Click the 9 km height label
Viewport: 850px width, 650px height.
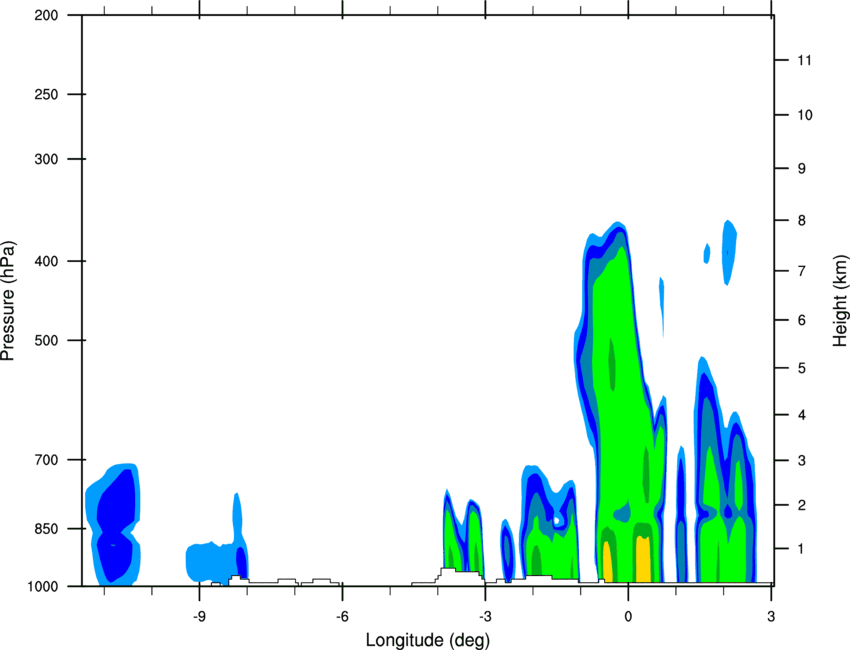(x=802, y=169)
